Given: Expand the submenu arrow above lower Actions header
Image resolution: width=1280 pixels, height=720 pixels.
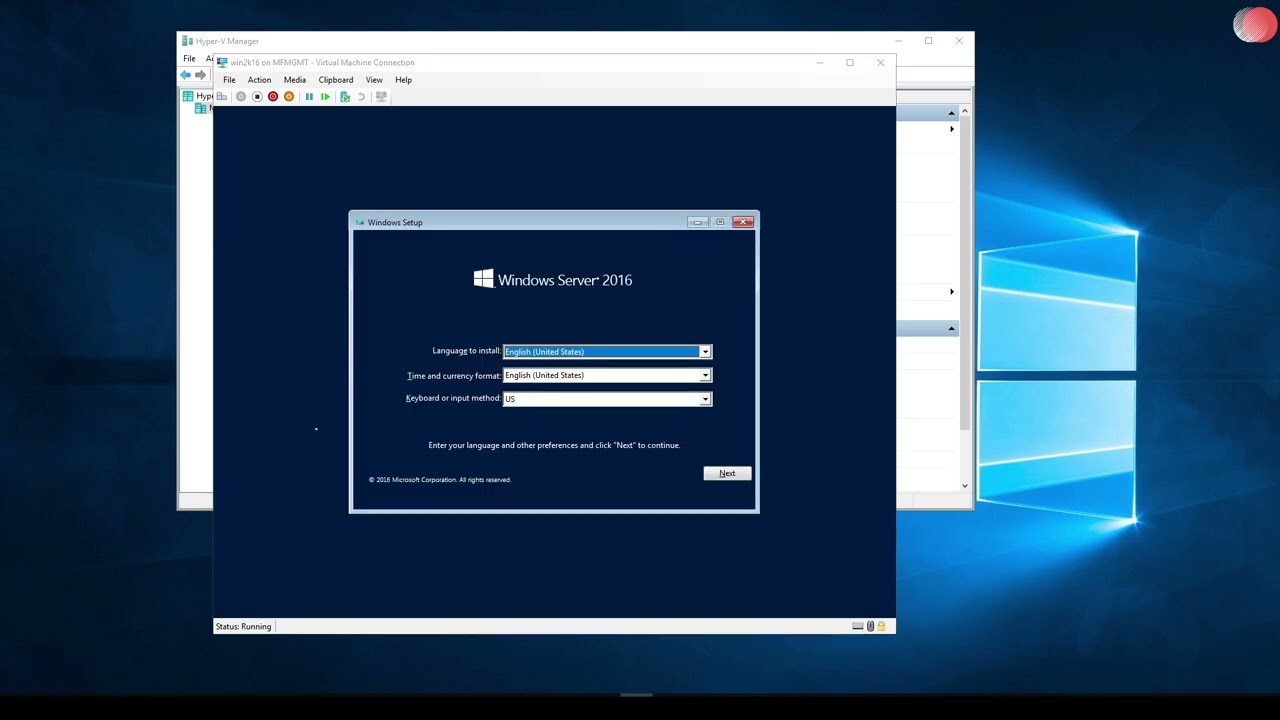Looking at the screenshot, I should [x=951, y=292].
